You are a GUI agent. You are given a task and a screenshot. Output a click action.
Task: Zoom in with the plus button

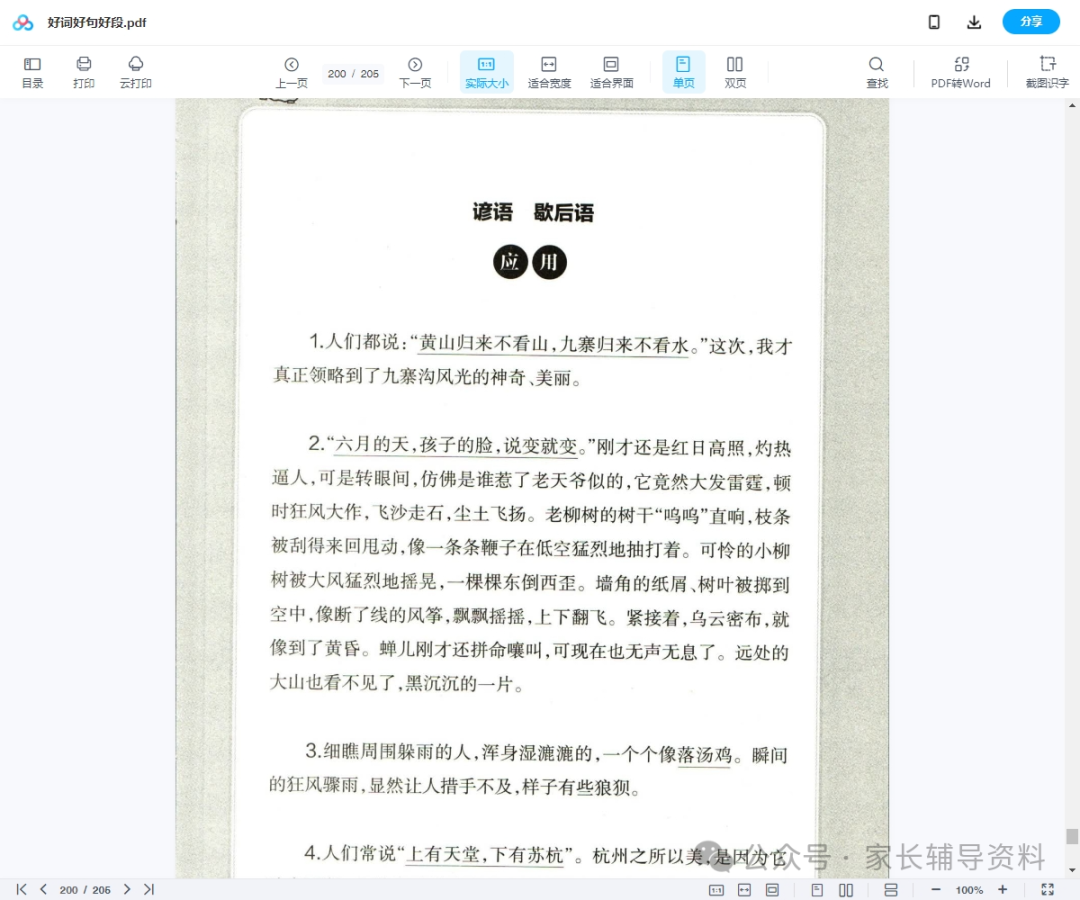(x=1003, y=890)
